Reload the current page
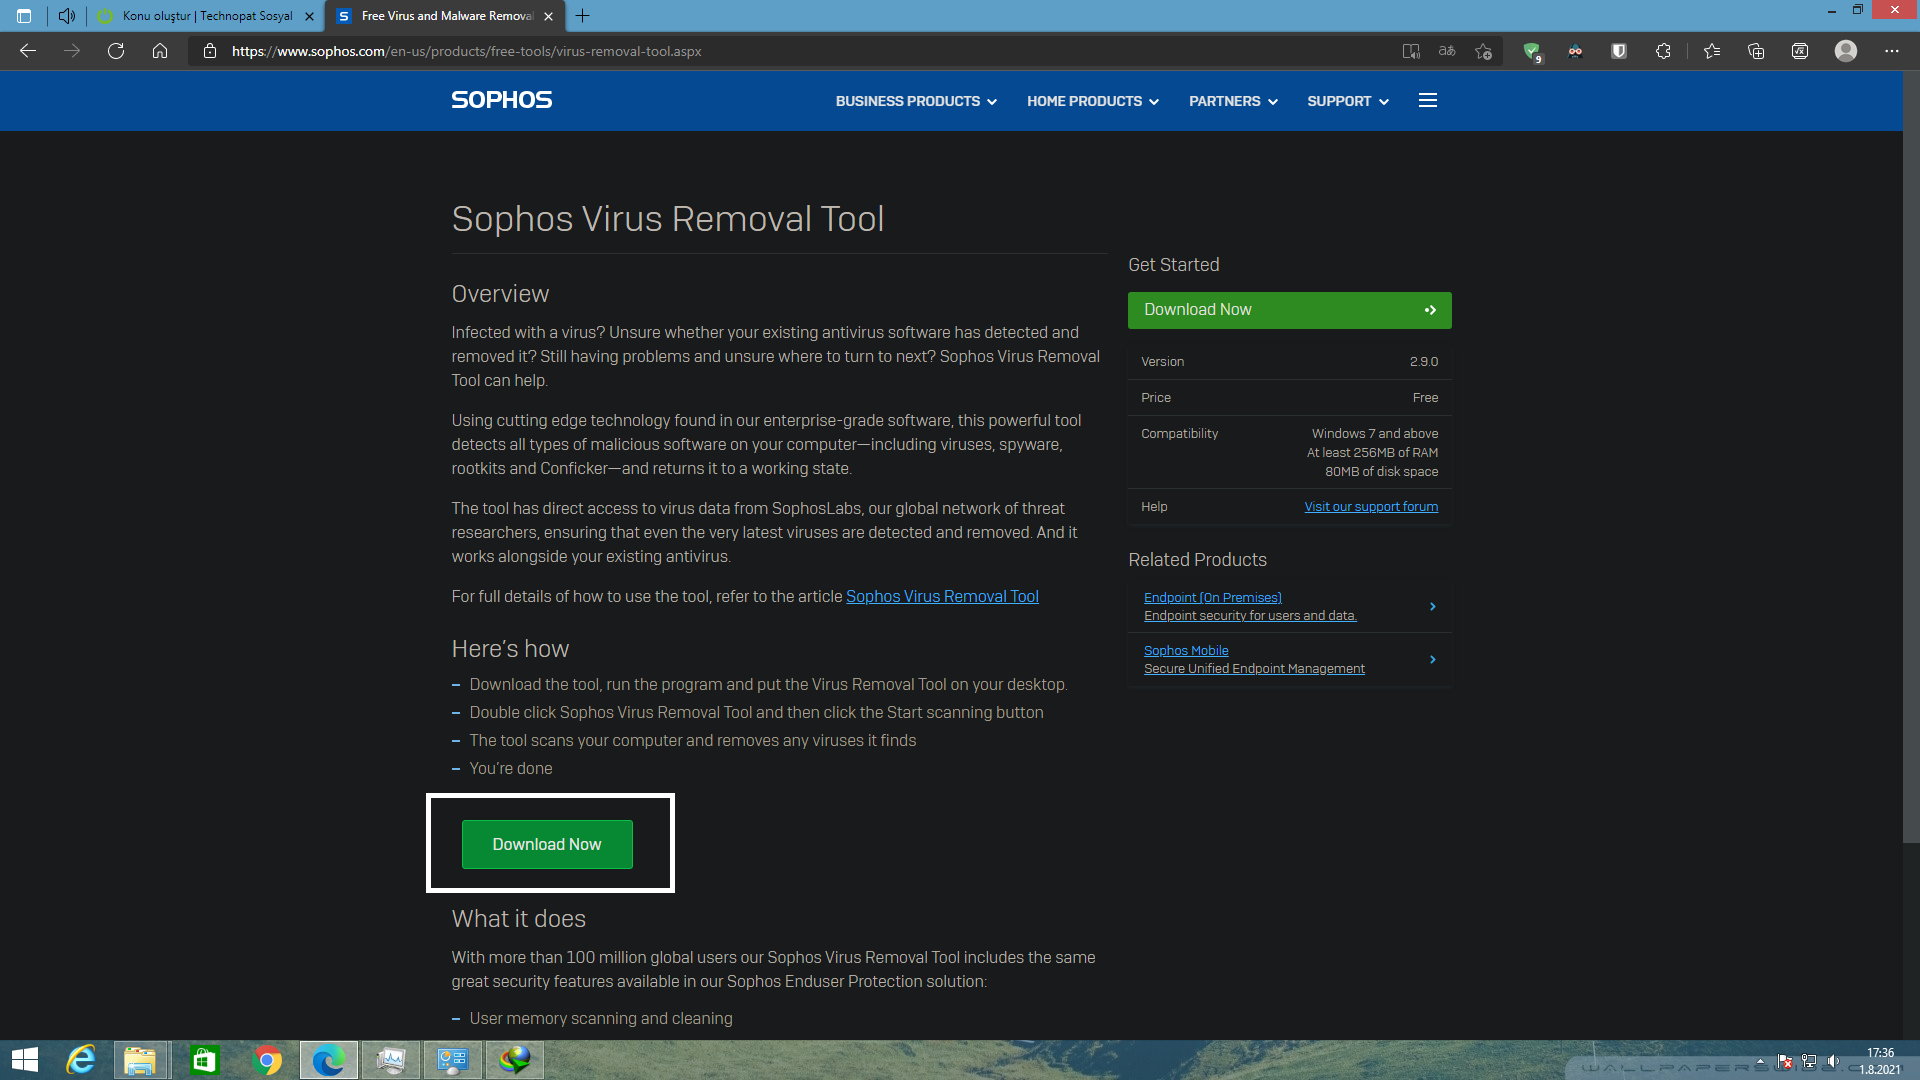Image resolution: width=1920 pixels, height=1080 pixels. tap(116, 51)
